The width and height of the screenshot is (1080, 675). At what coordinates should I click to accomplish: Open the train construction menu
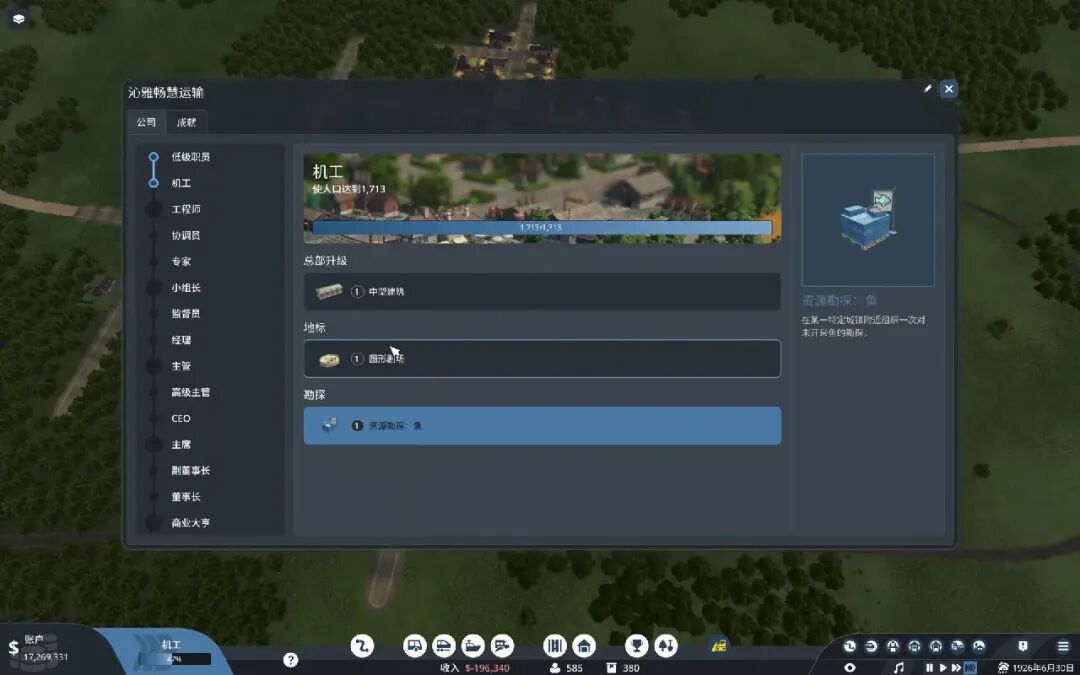[x=444, y=645]
